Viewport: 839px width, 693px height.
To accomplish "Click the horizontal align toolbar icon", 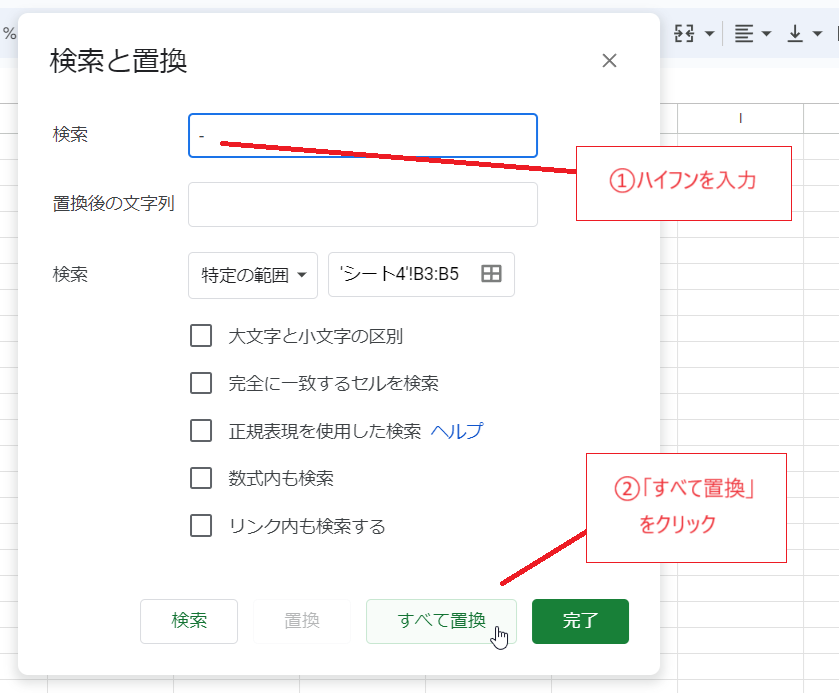I will click(x=744, y=34).
